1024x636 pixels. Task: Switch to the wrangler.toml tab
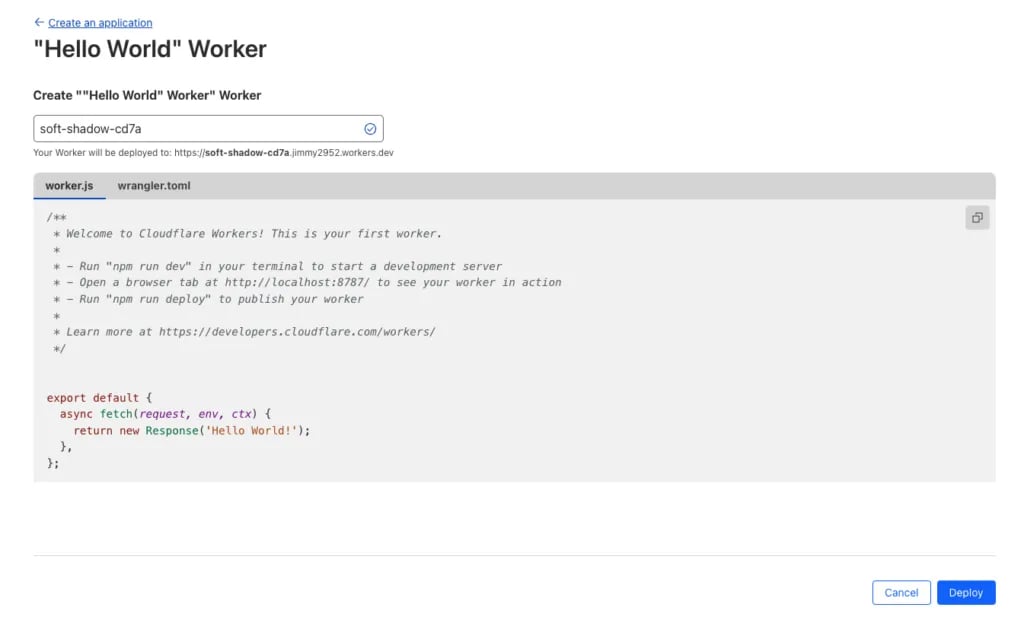[154, 186]
